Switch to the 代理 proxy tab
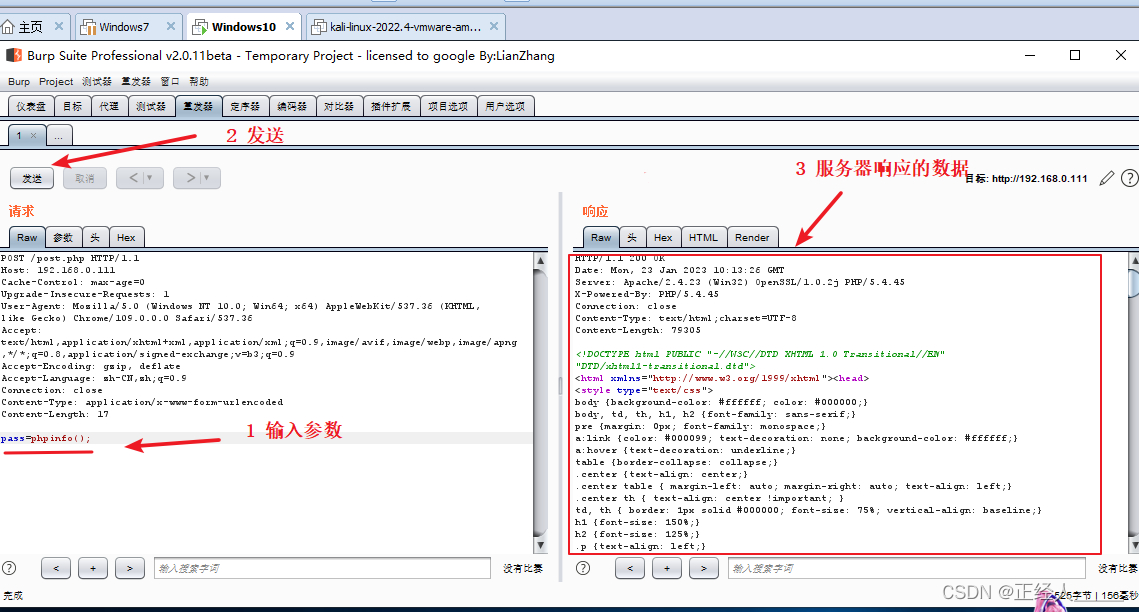The width and height of the screenshot is (1139, 612). (x=109, y=106)
